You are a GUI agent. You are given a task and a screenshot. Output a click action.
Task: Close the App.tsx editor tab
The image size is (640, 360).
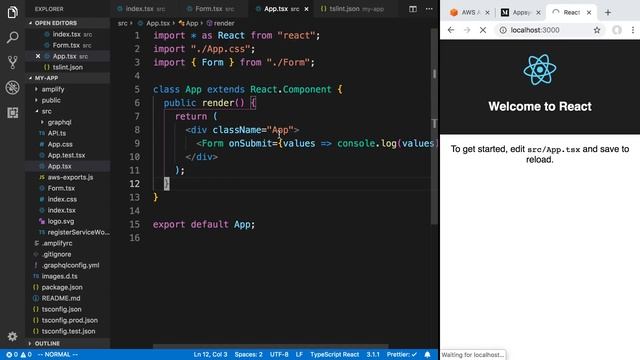click(x=307, y=9)
